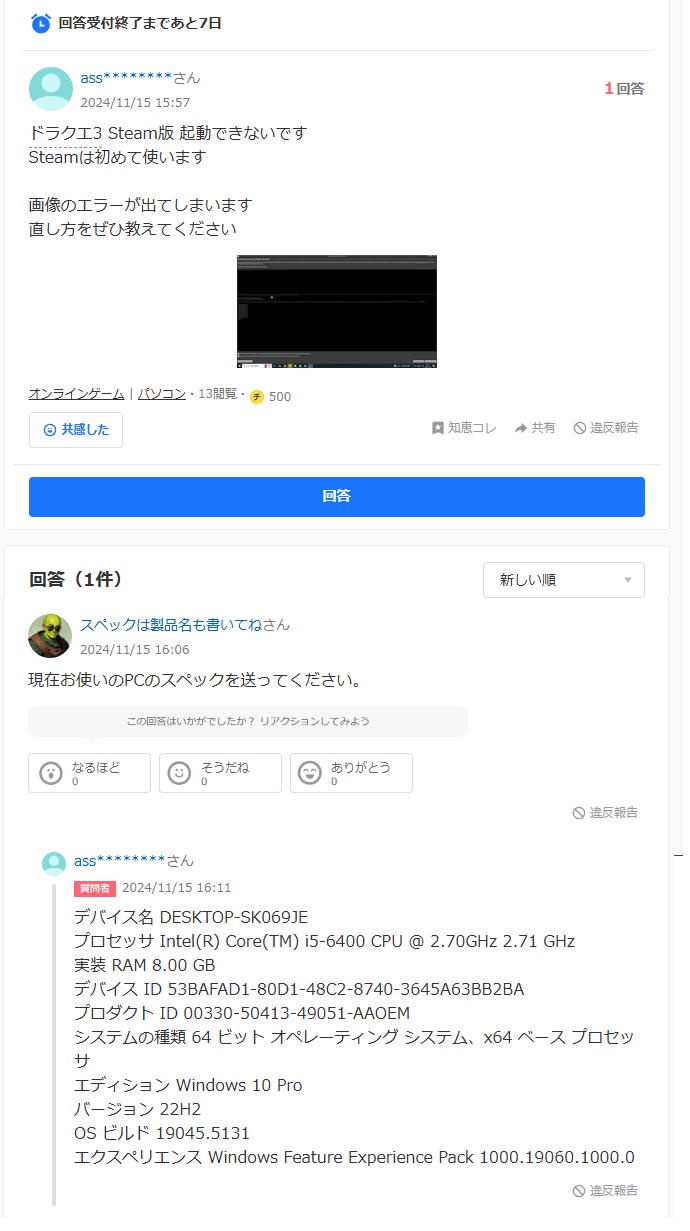Open the スペックは製品名も書いてね profile link
This screenshot has height=1231, width=690.
coord(171,625)
